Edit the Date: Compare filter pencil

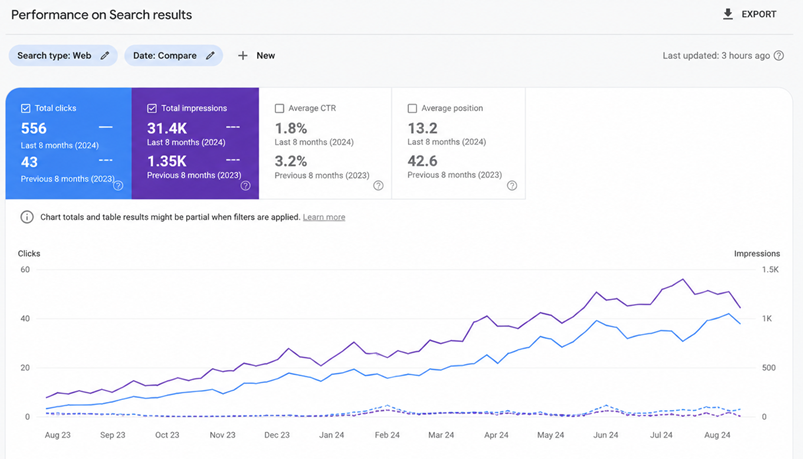click(x=210, y=55)
